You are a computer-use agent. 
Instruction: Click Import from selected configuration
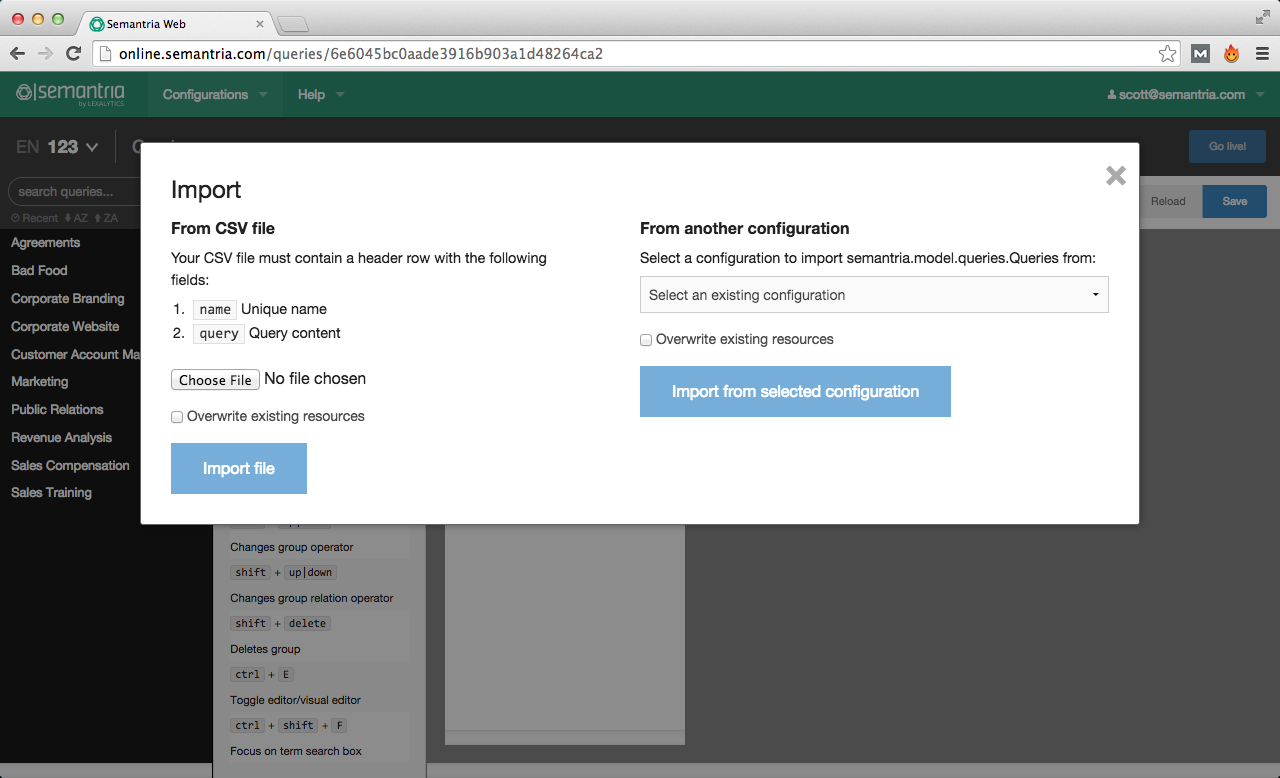point(795,391)
